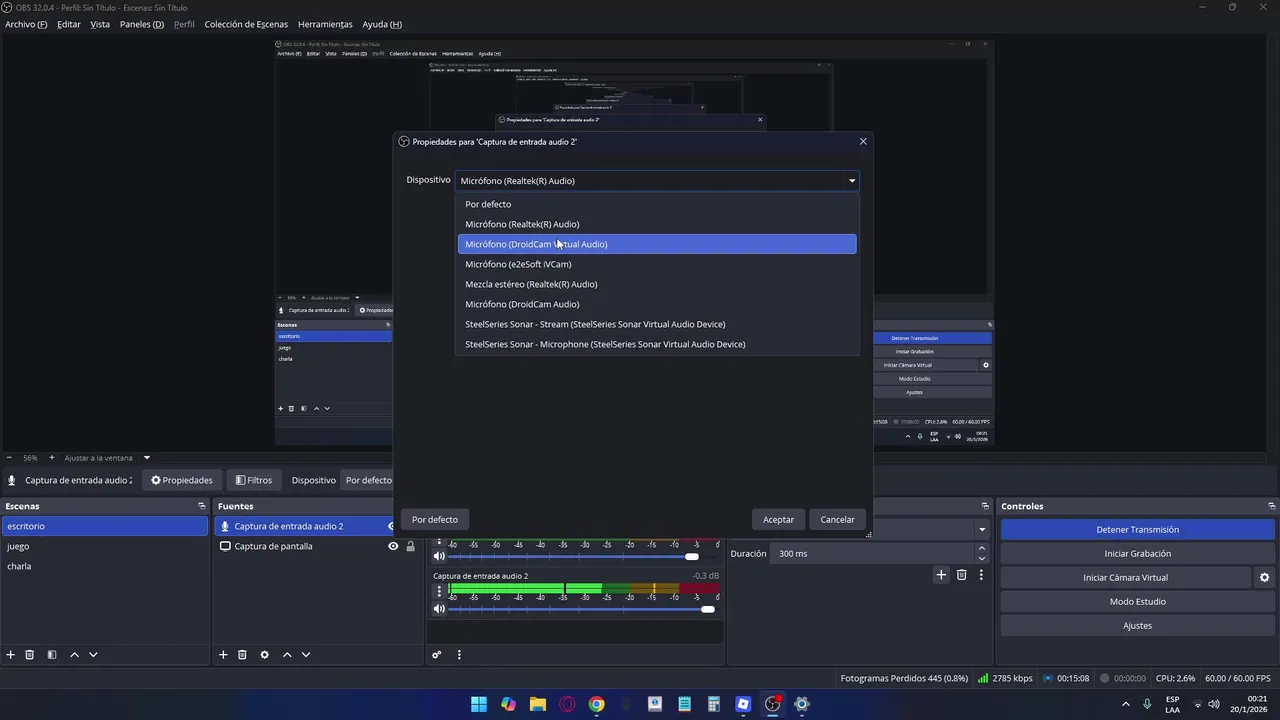Move source up in Fuentes toolbar

287,655
